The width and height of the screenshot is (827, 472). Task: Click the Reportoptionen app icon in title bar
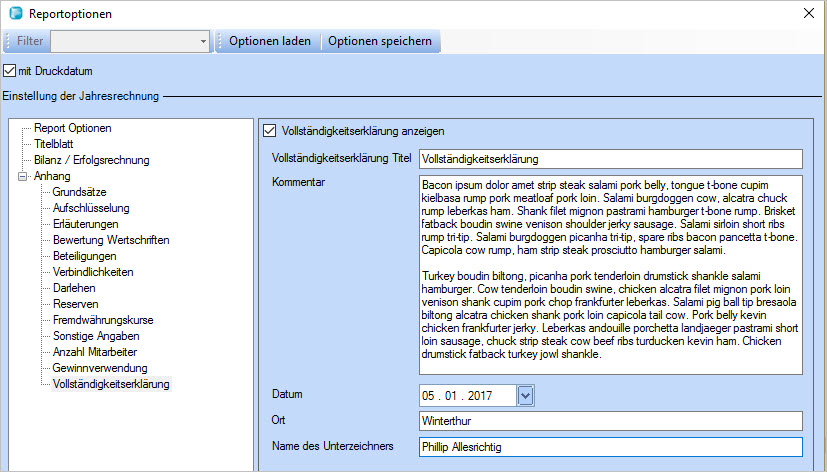13,14
